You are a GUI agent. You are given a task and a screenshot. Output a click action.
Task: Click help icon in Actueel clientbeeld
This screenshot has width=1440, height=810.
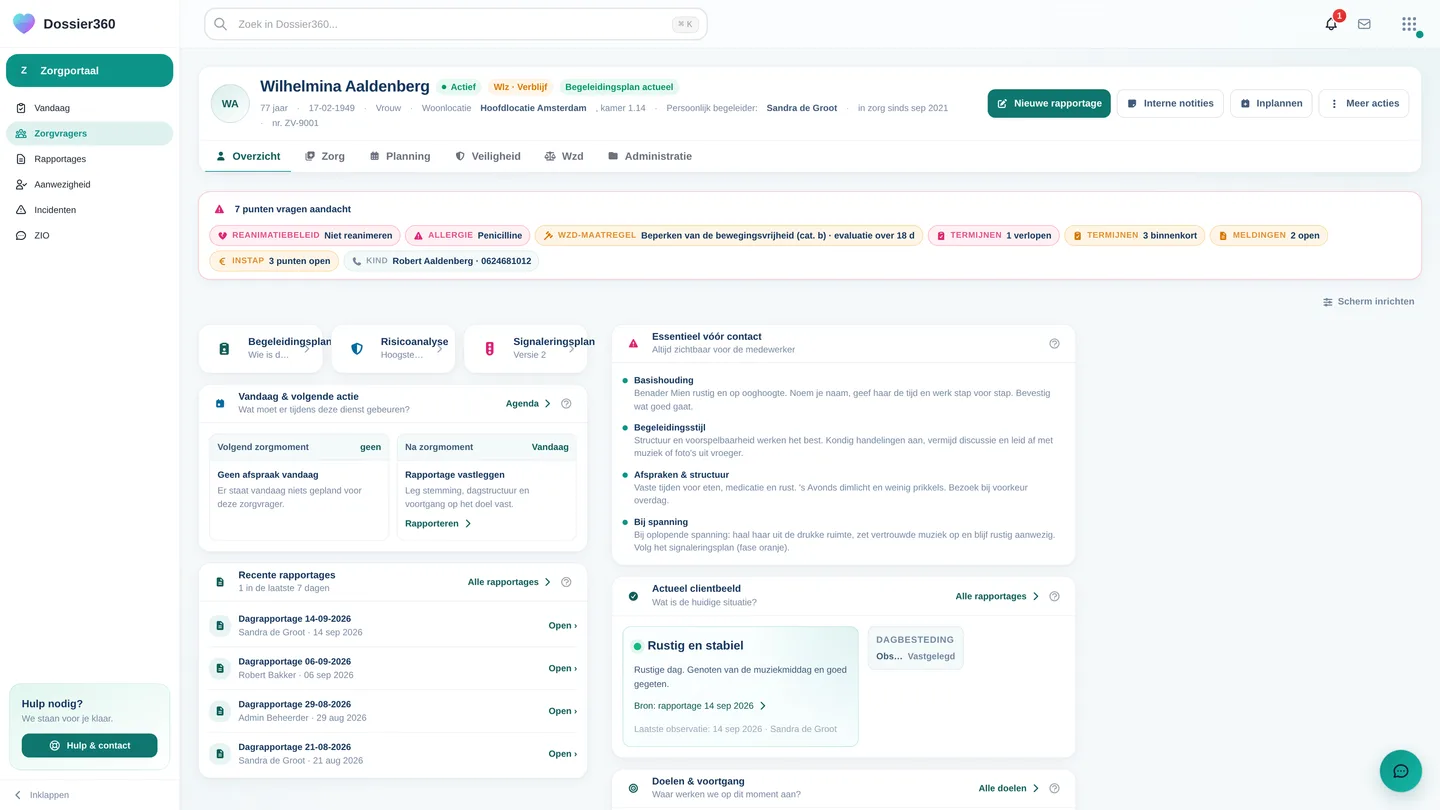[1054, 596]
